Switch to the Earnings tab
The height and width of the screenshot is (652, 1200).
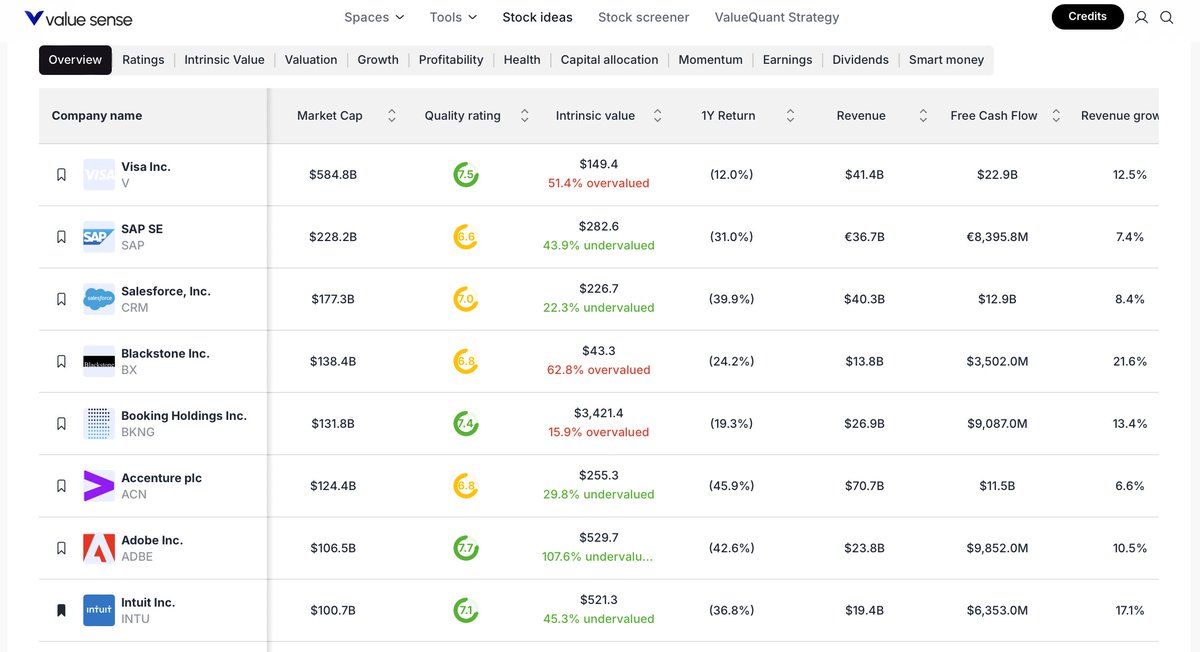pyautogui.click(x=787, y=60)
